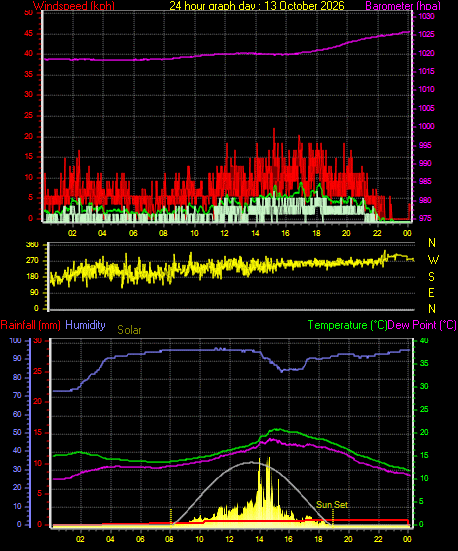Select barometer axis value 975

(425, 218)
